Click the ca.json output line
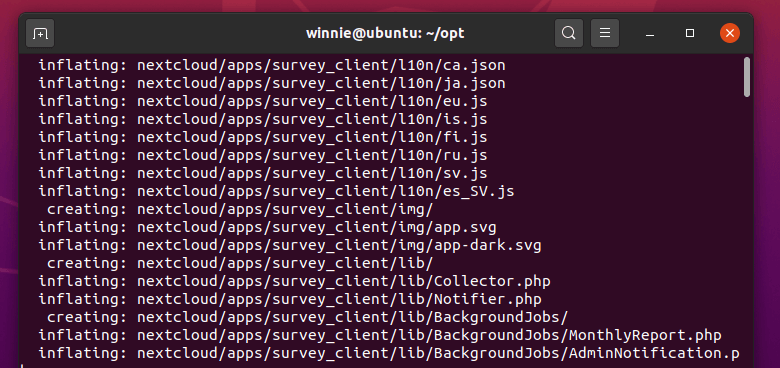Viewport: 780px width, 368px height. coord(272,65)
